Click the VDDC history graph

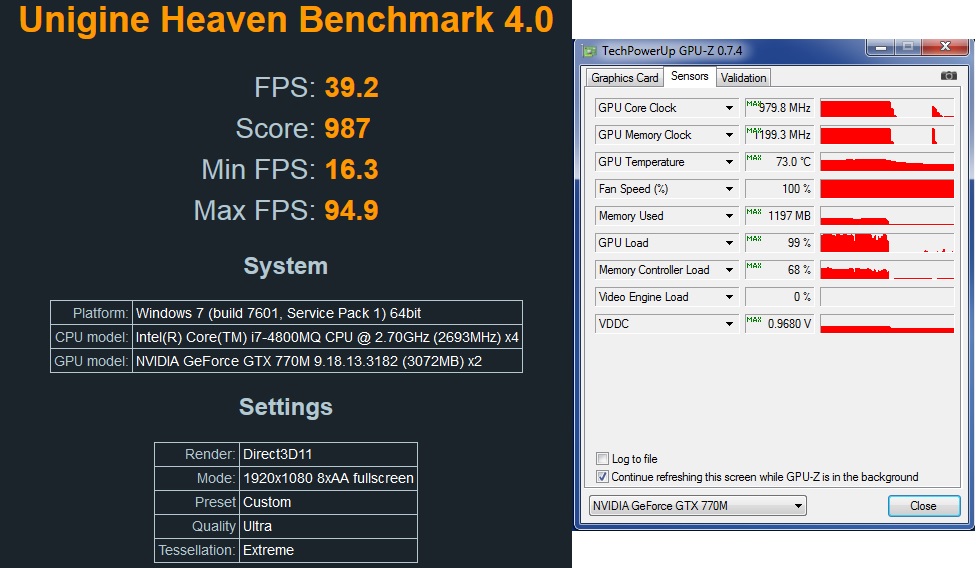pyautogui.click(x=887, y=324)
